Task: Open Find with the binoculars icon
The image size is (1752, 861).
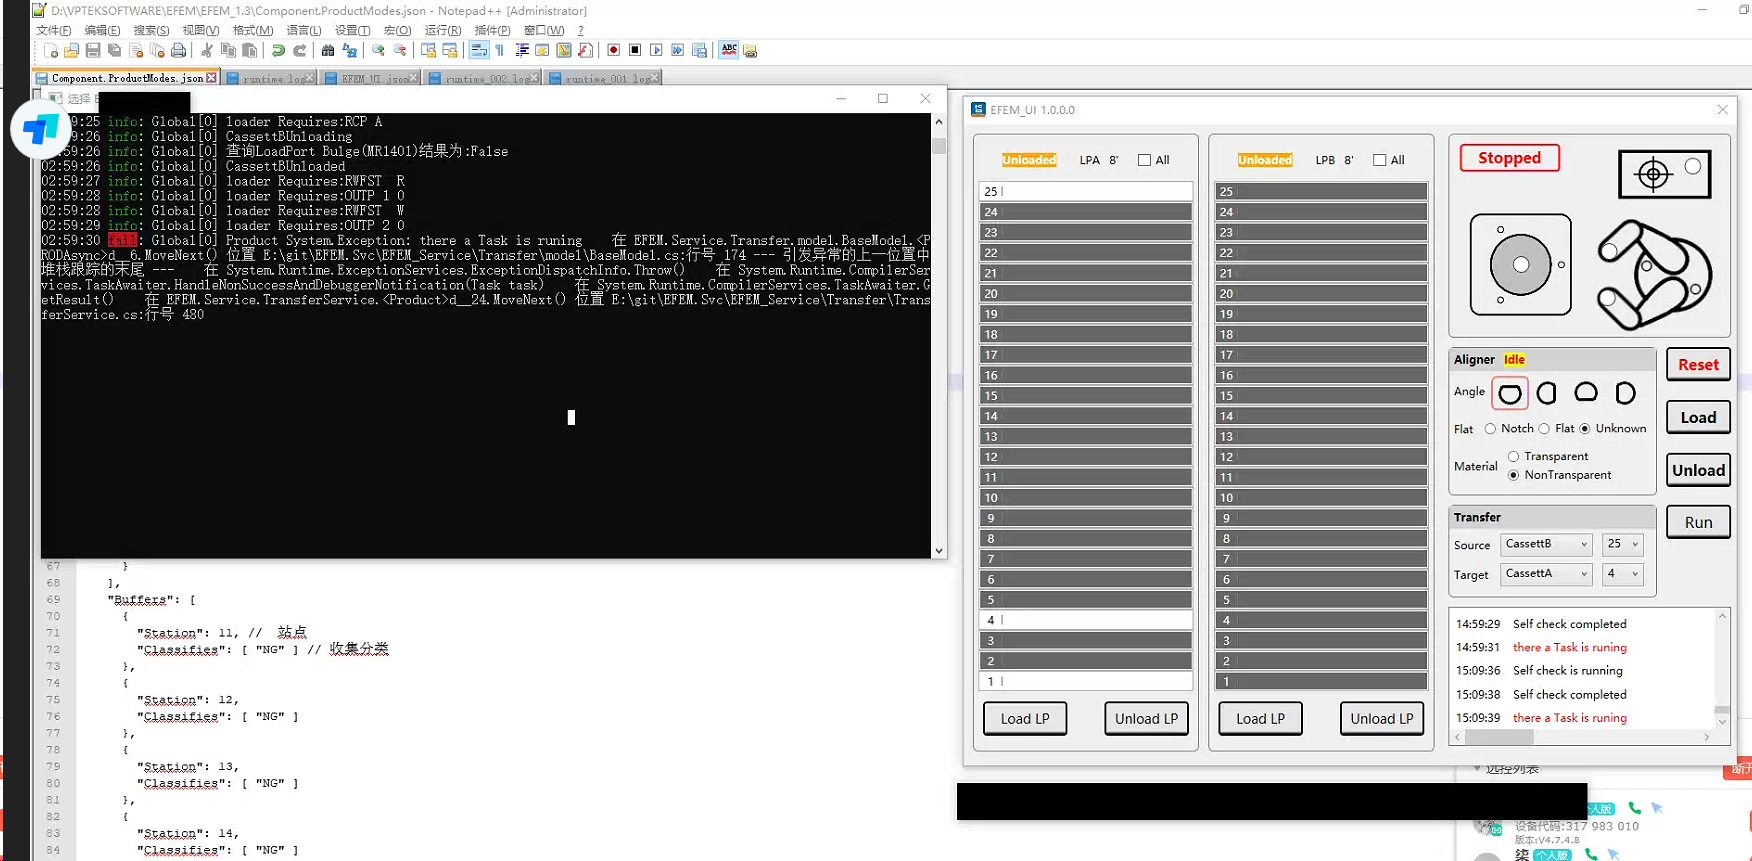Action: (328, 50)
